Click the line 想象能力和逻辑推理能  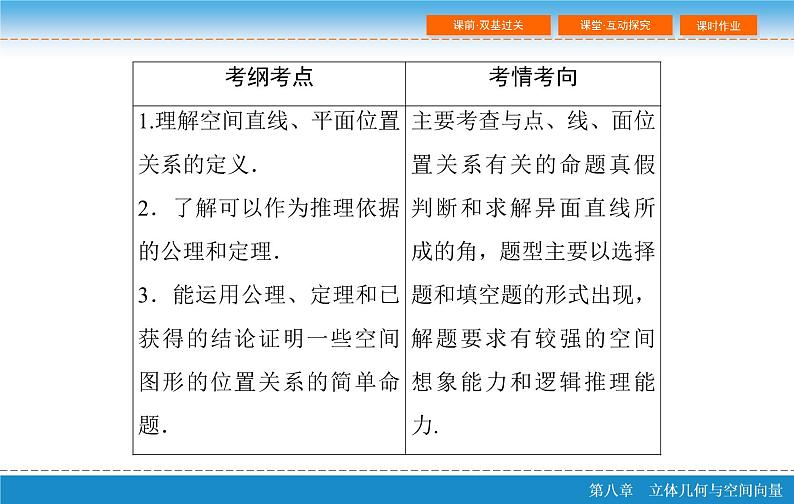tap(533, 381)
